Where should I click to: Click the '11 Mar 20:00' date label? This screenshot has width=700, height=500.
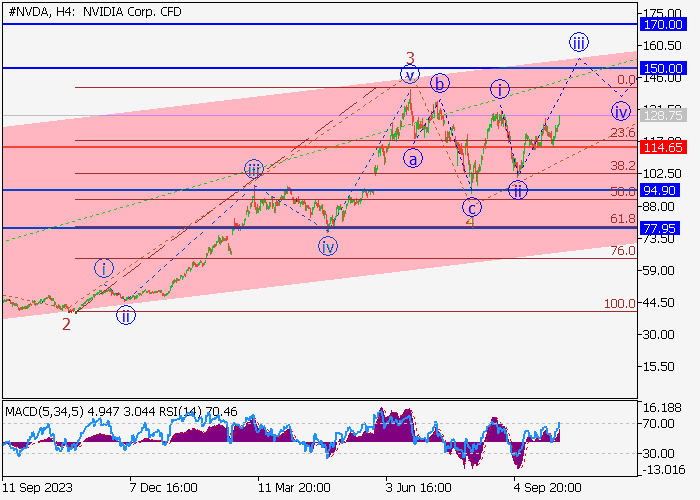[294, 488]
